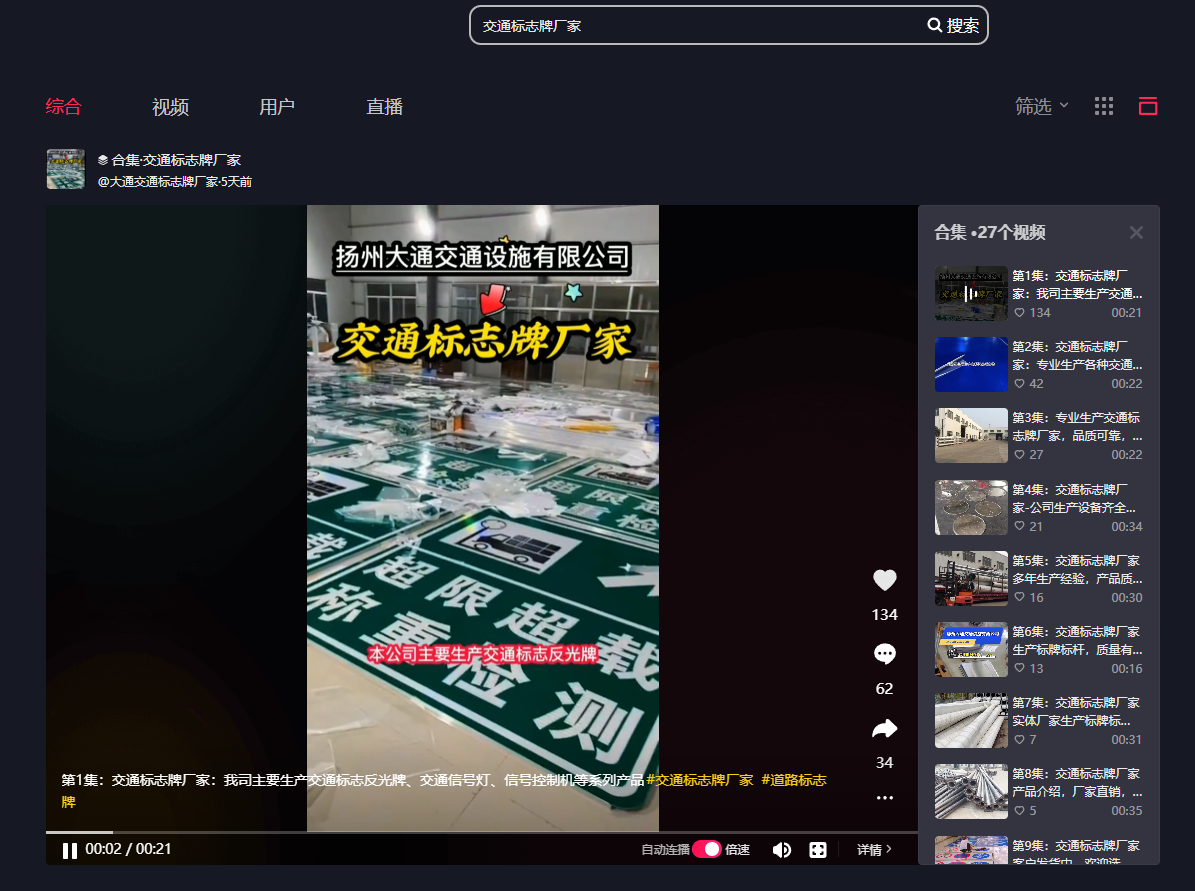Open 第6集 video thumbnail
This screenshot has height=891, width=1195.
[x=971, y=649]
